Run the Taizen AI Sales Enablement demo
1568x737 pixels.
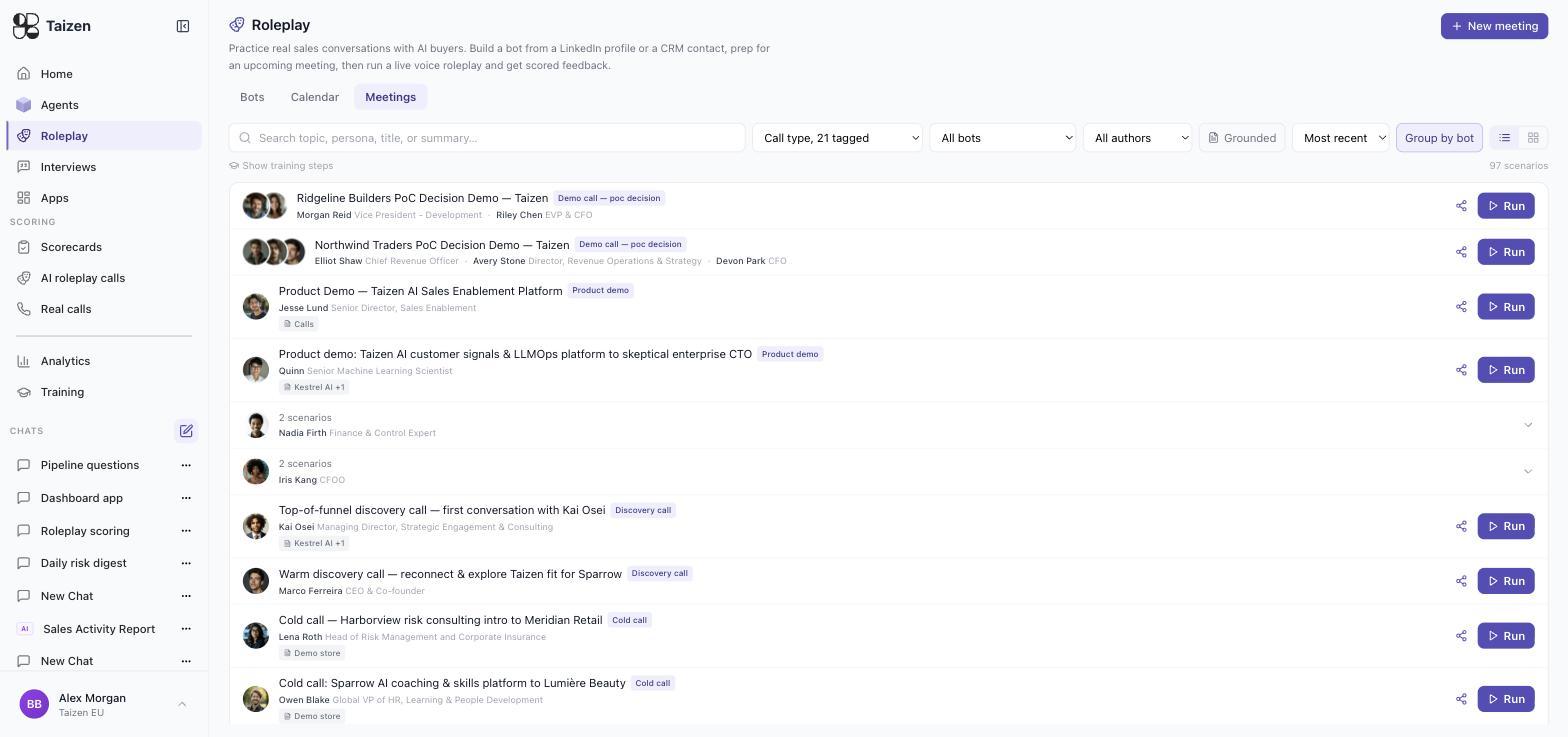click(1506, 307)
